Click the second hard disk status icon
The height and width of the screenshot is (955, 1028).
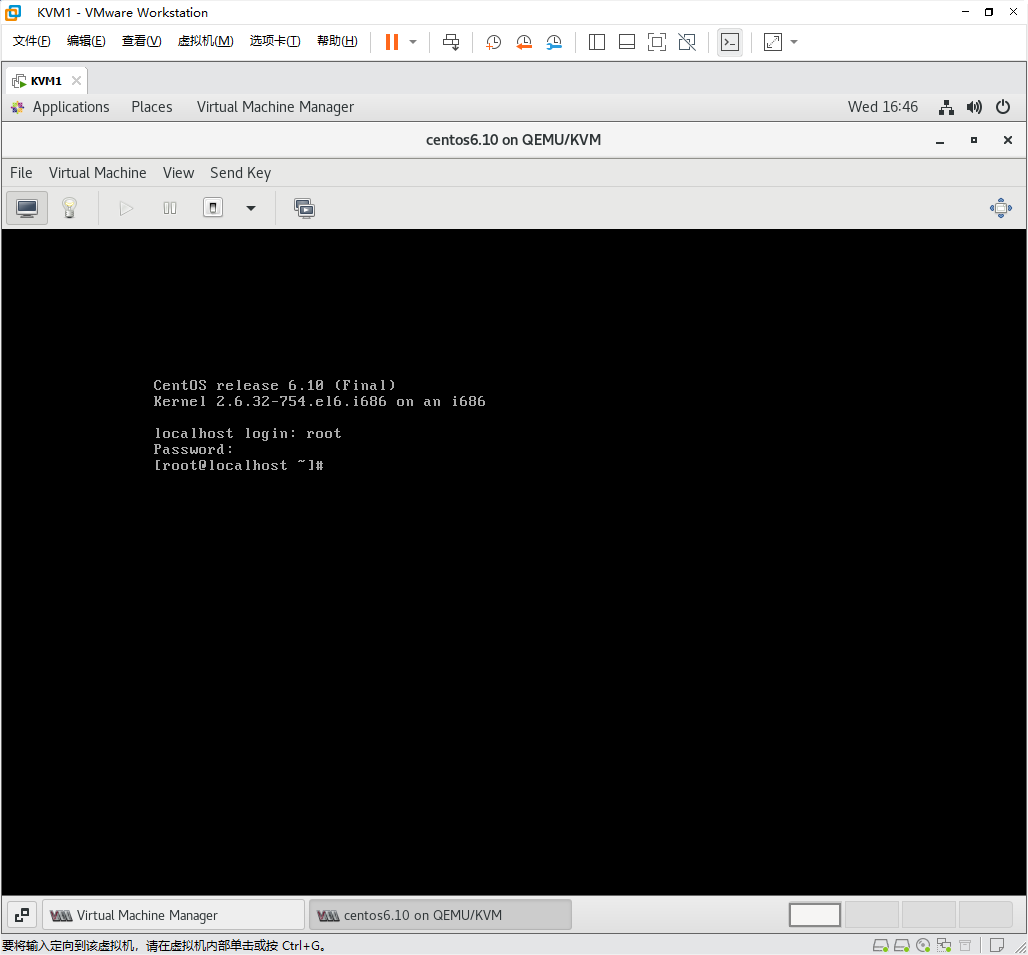pyautogui.click(x=901, y=945)
